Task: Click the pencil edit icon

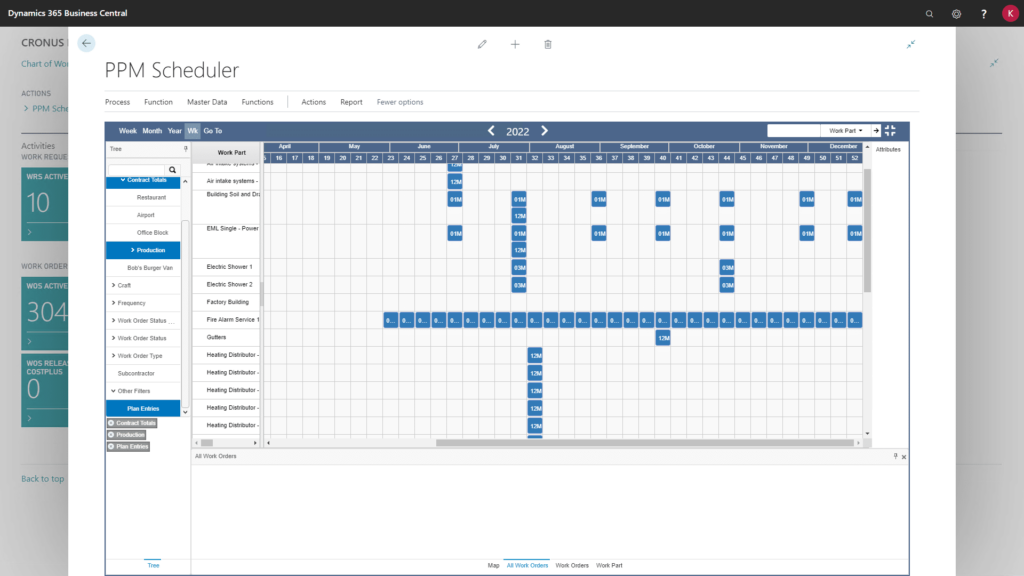Action: pos(482,44)
